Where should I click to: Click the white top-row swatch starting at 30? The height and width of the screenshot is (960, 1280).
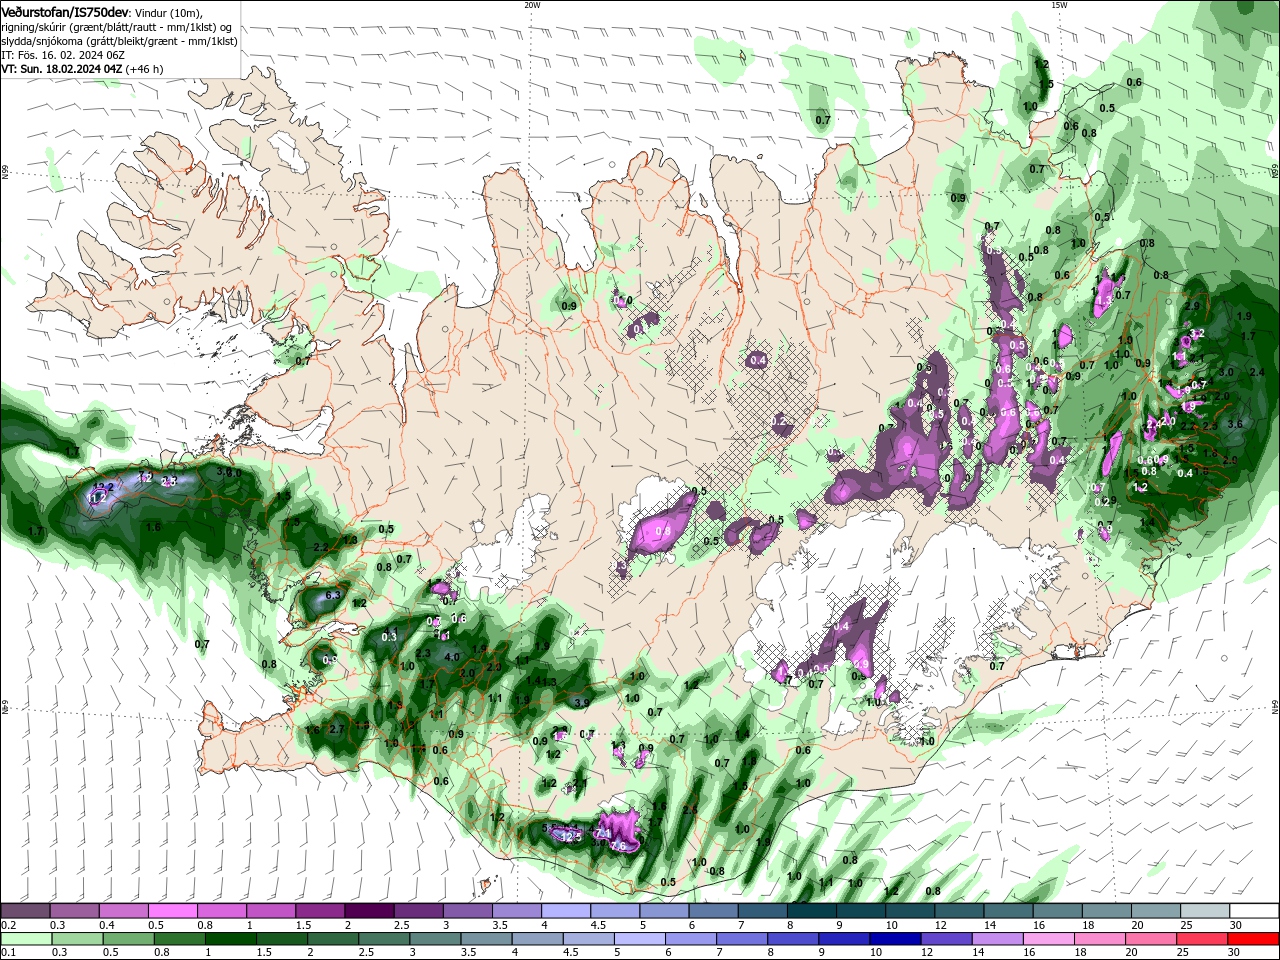click(x=1255, y=911)
